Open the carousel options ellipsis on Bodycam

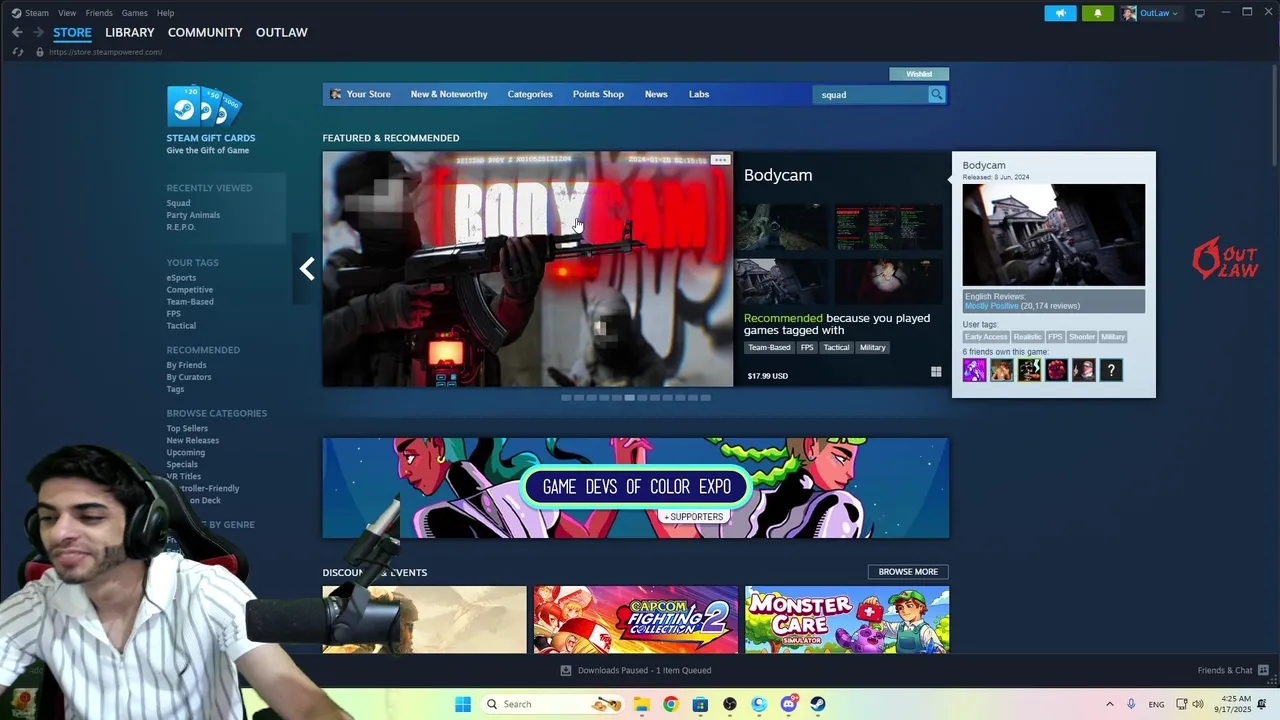[x=720, y=160]
